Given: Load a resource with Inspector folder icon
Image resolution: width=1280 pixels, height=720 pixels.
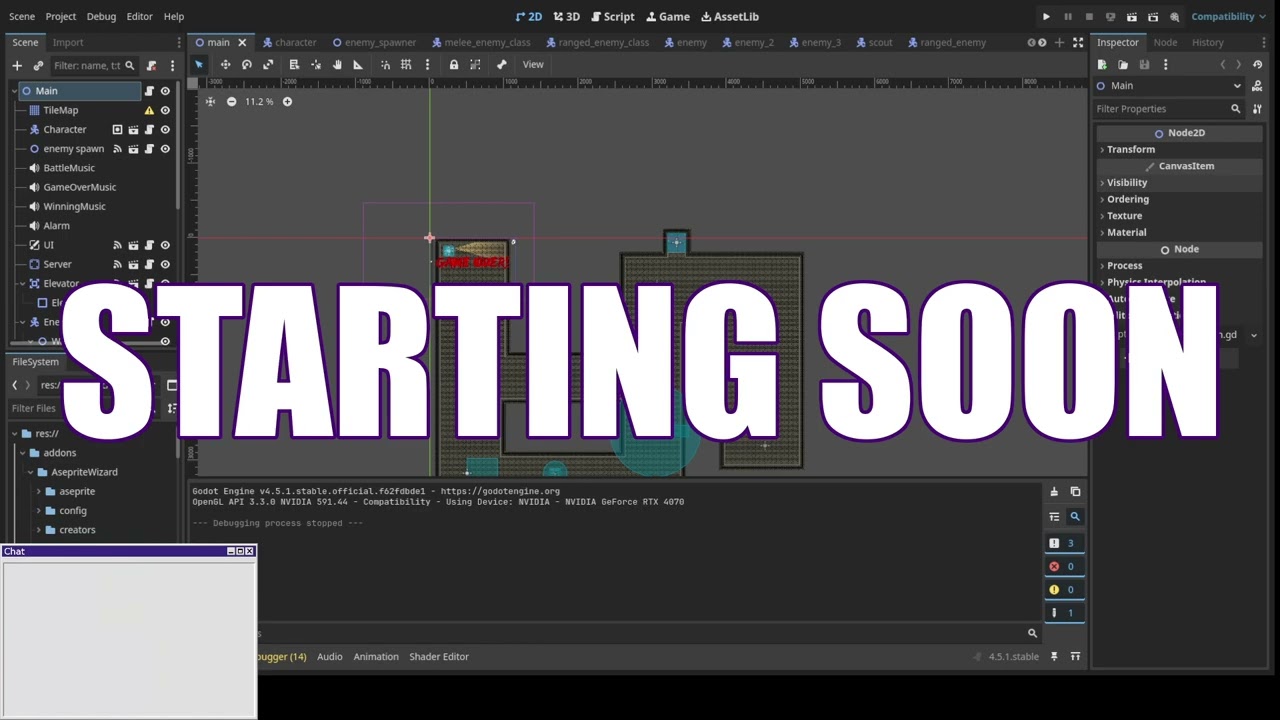Looking at the screenshot, I should tap(1123, 65).
